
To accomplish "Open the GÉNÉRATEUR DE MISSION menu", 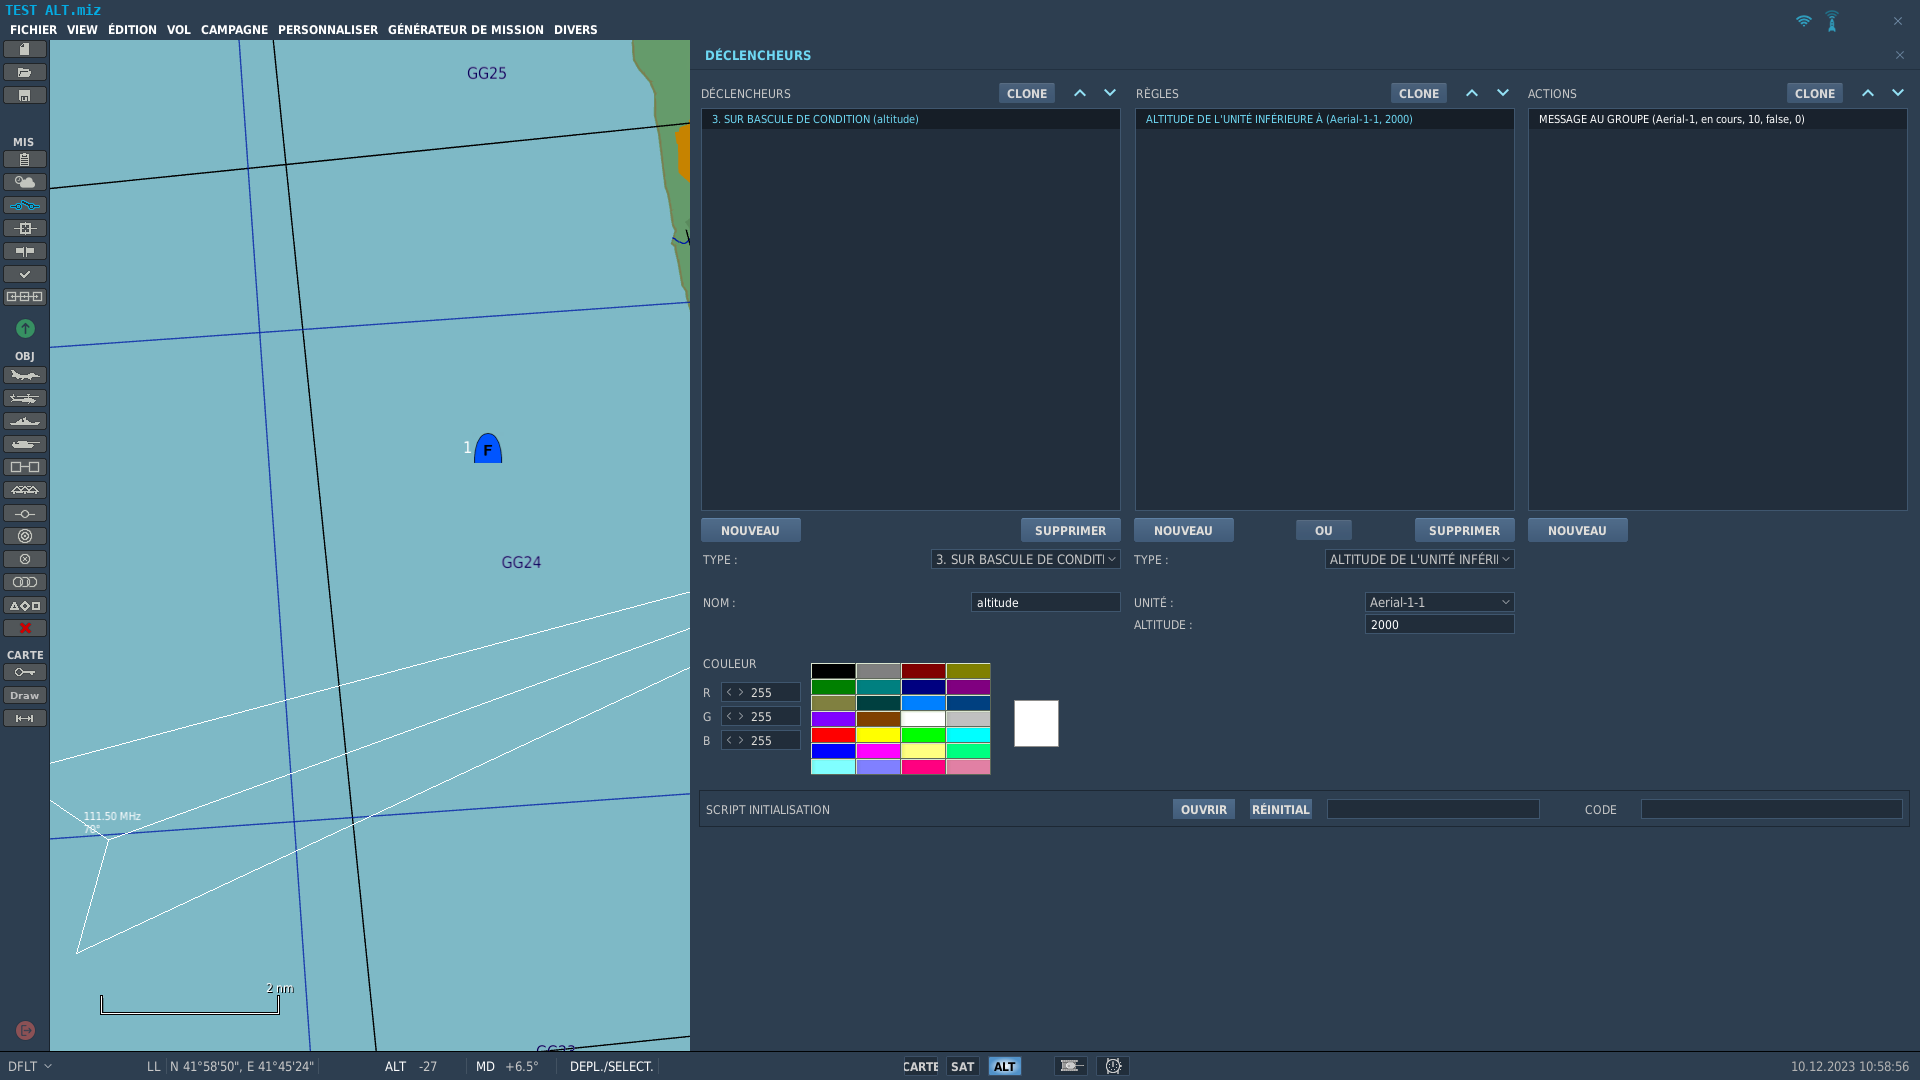I will click(466, 30).
